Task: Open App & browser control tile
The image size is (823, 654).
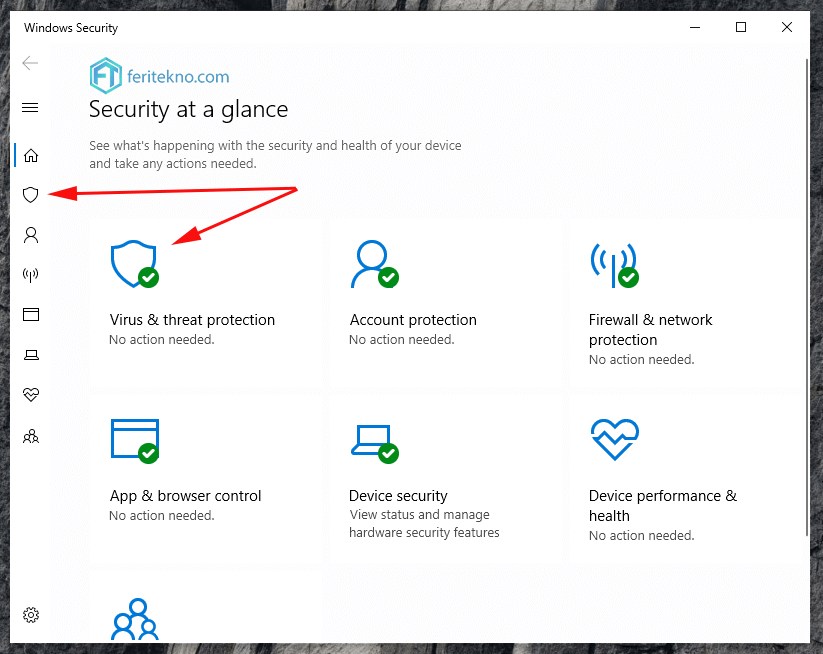Action: click(205, 478)
